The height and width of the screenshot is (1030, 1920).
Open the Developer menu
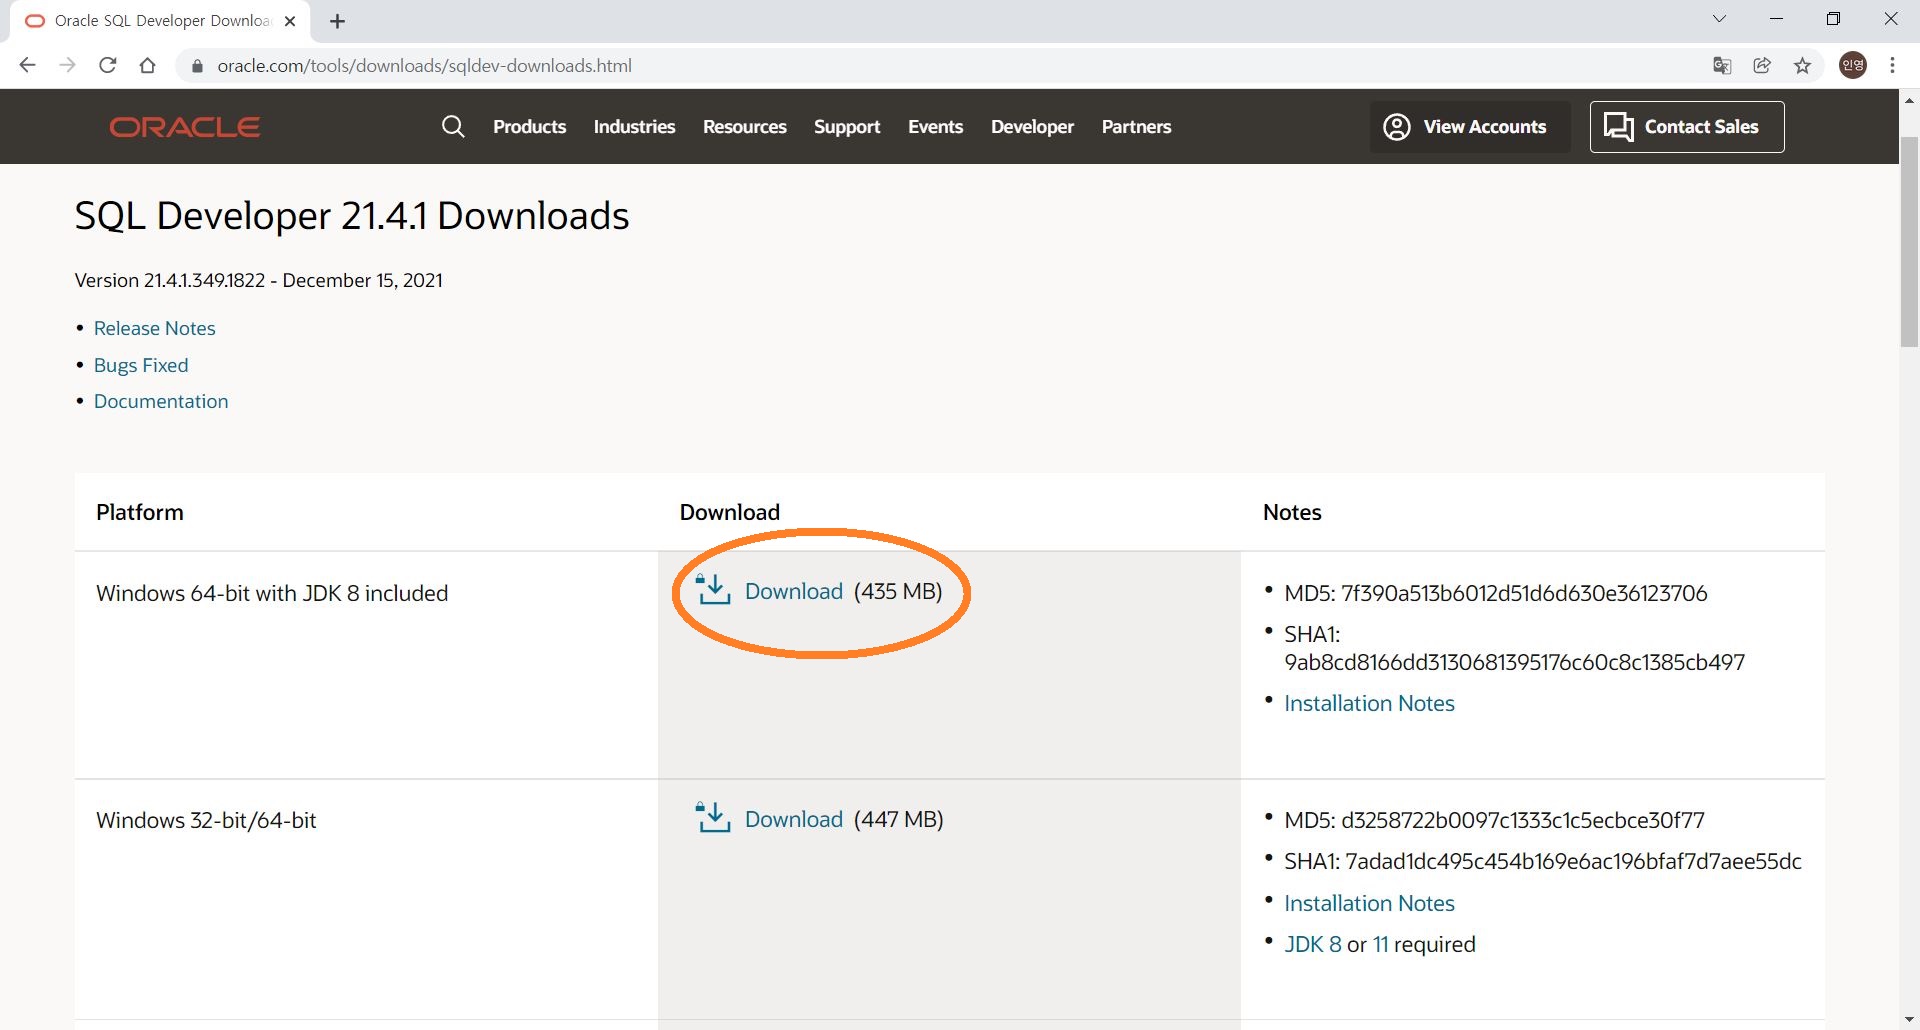pos(1032,127)
